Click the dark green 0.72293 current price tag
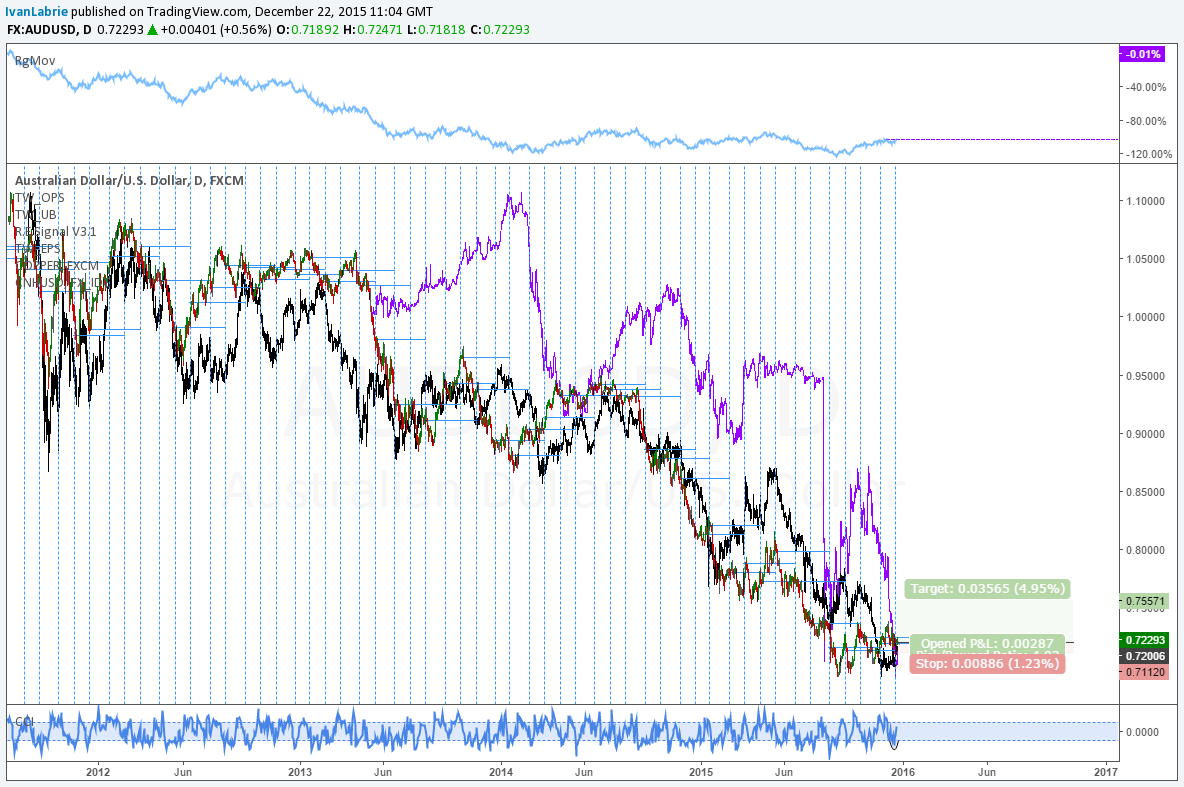This screenshot has width=1184, height=787. click(x=1143, y=640)
